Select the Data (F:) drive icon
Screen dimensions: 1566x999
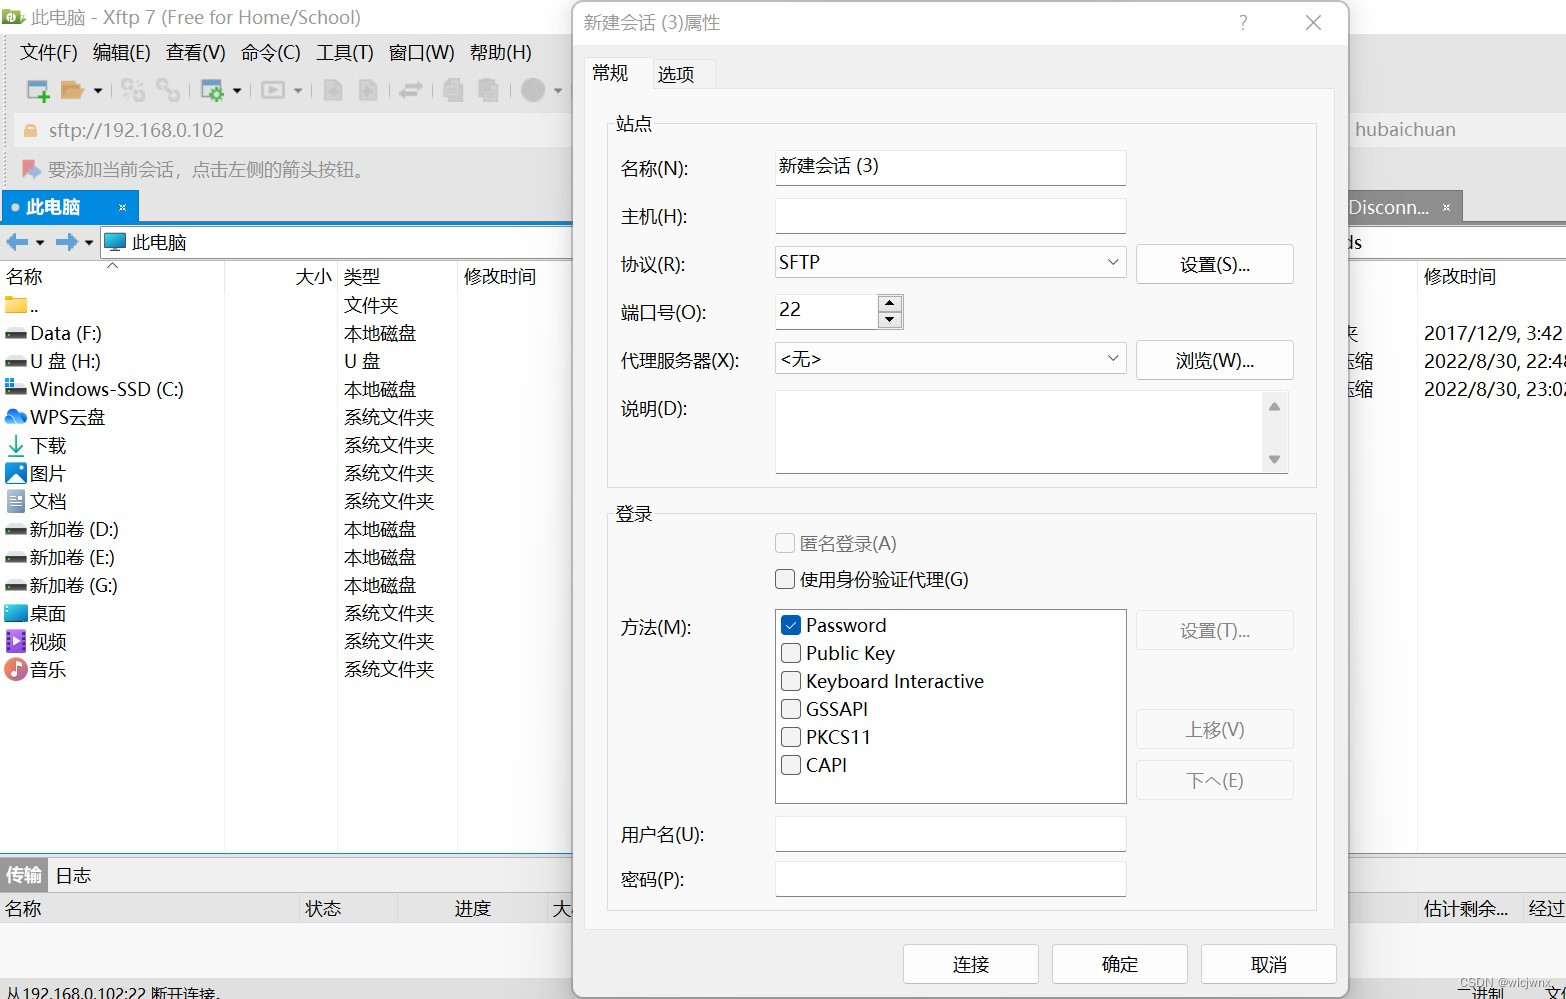click(x=16, y=333)
